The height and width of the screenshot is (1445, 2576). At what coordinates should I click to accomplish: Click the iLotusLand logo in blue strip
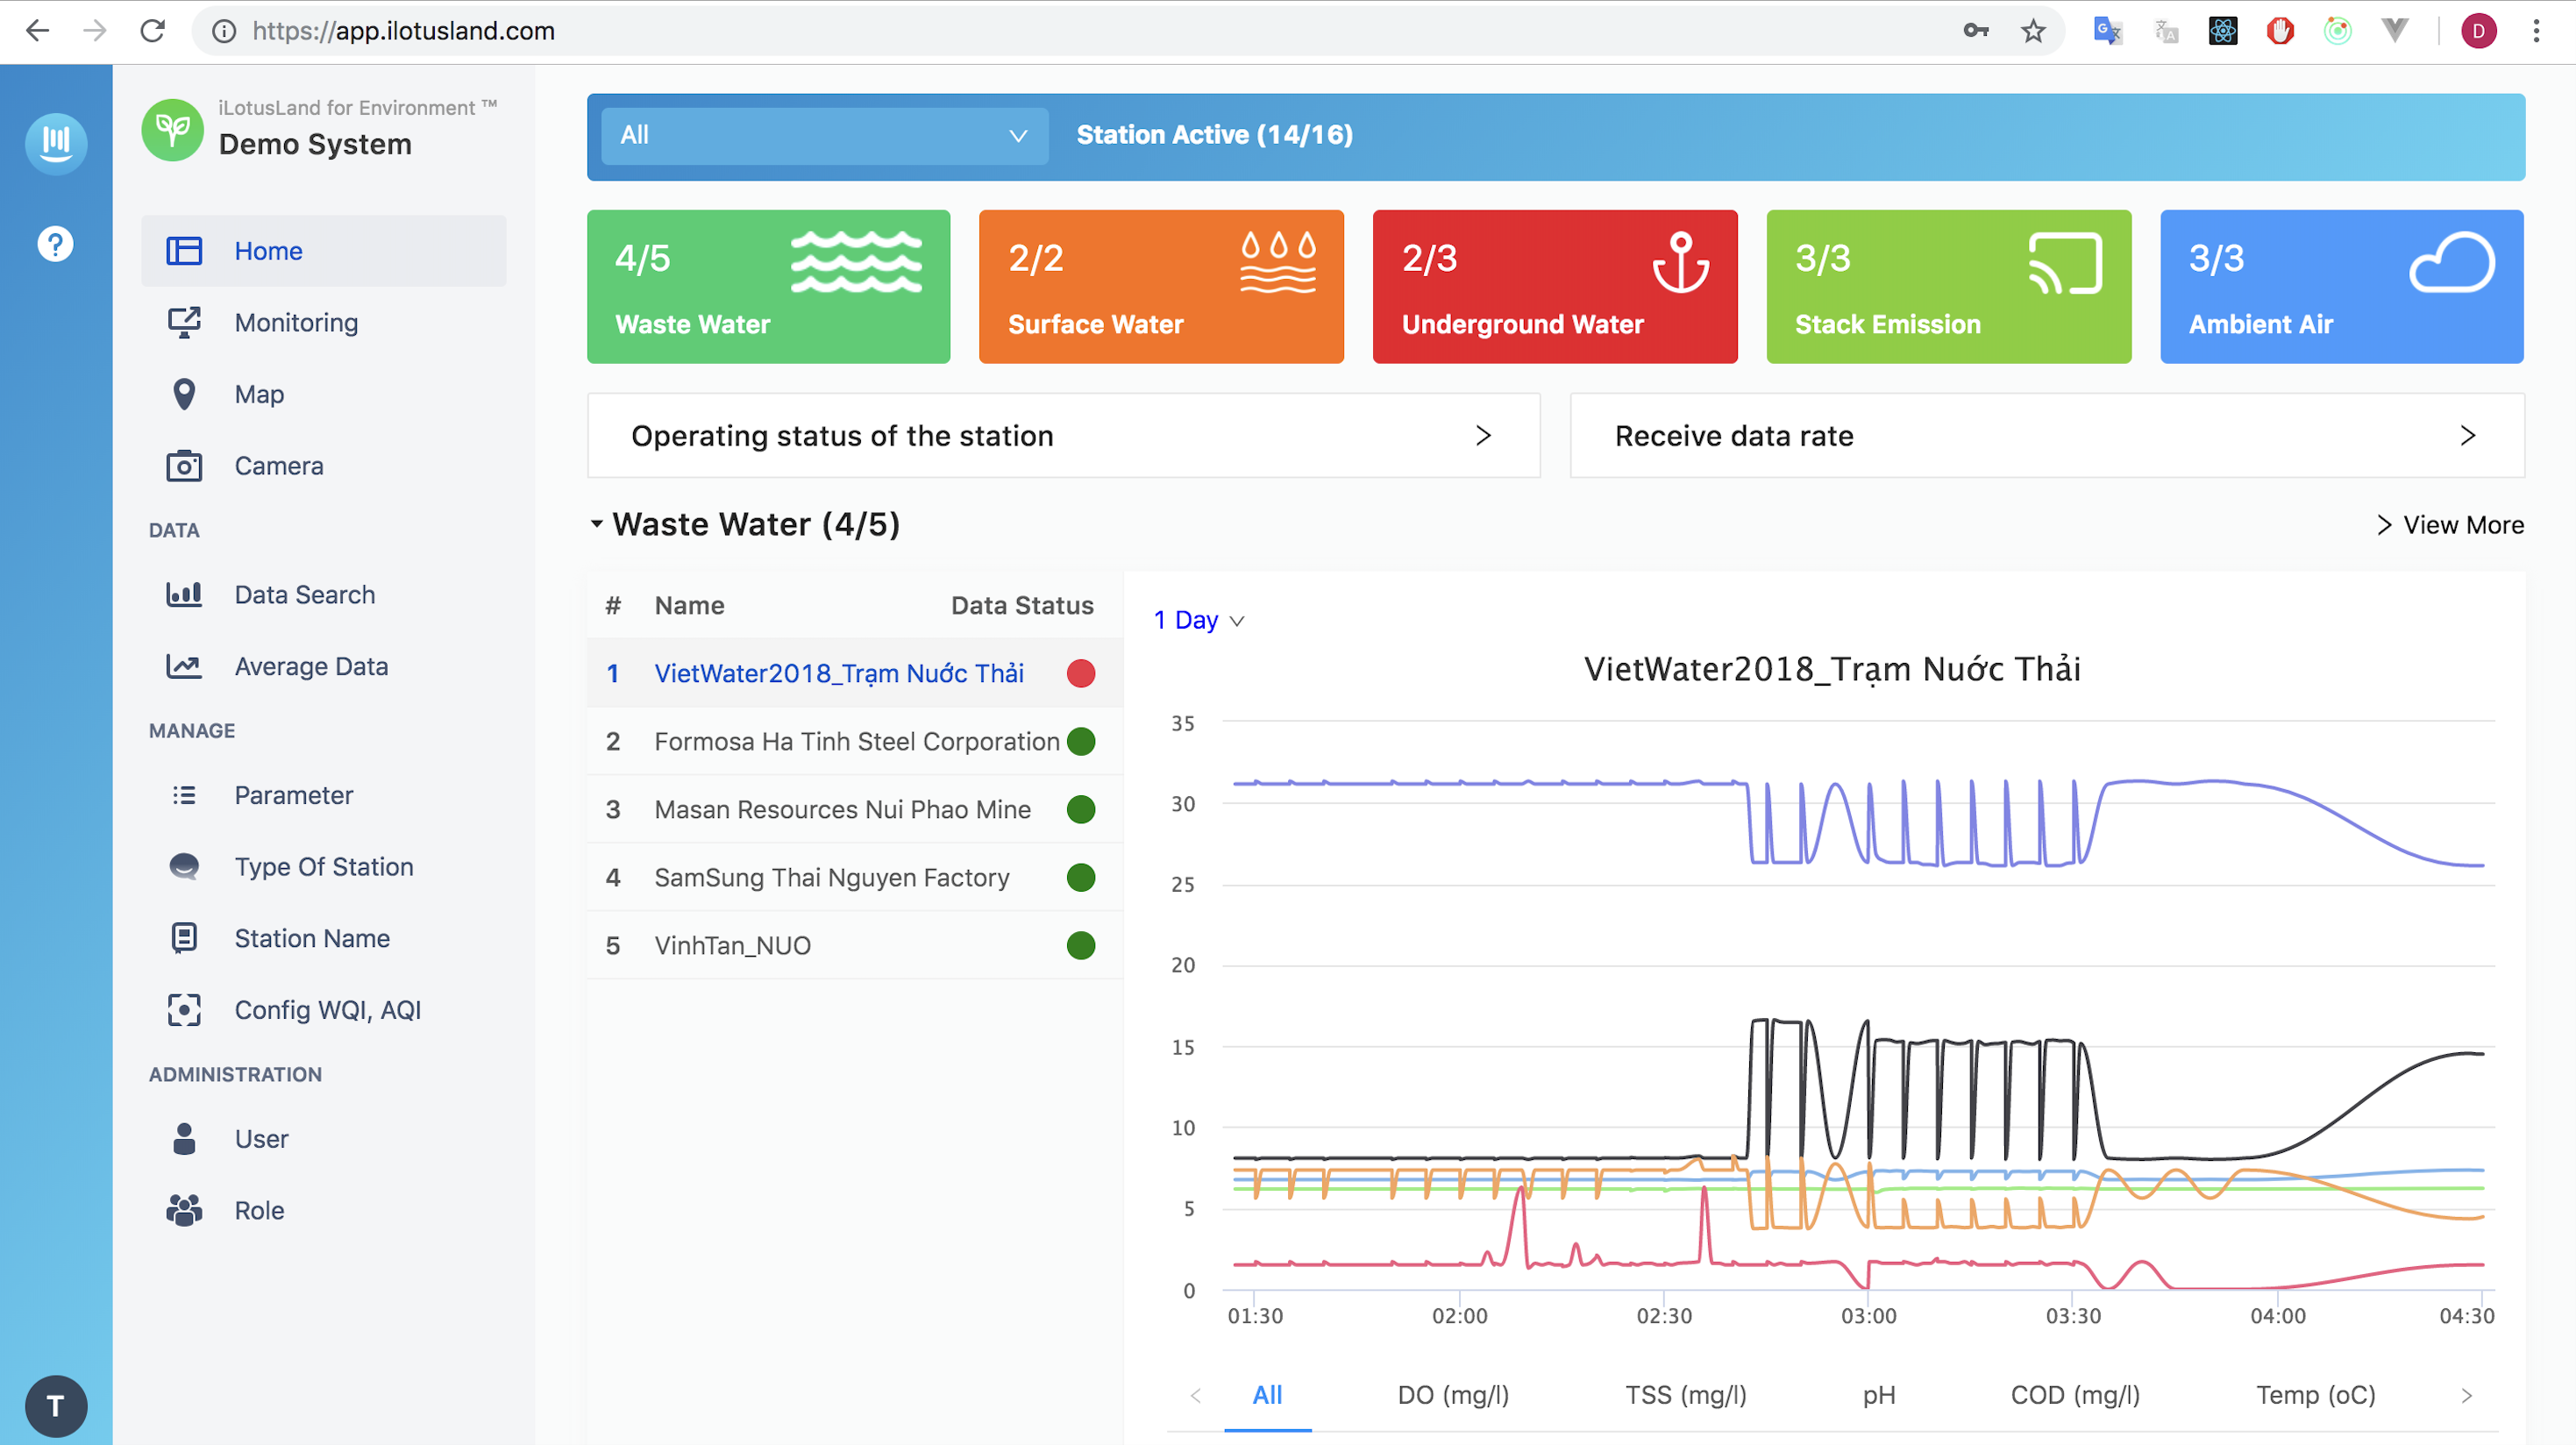click(56, 143)
